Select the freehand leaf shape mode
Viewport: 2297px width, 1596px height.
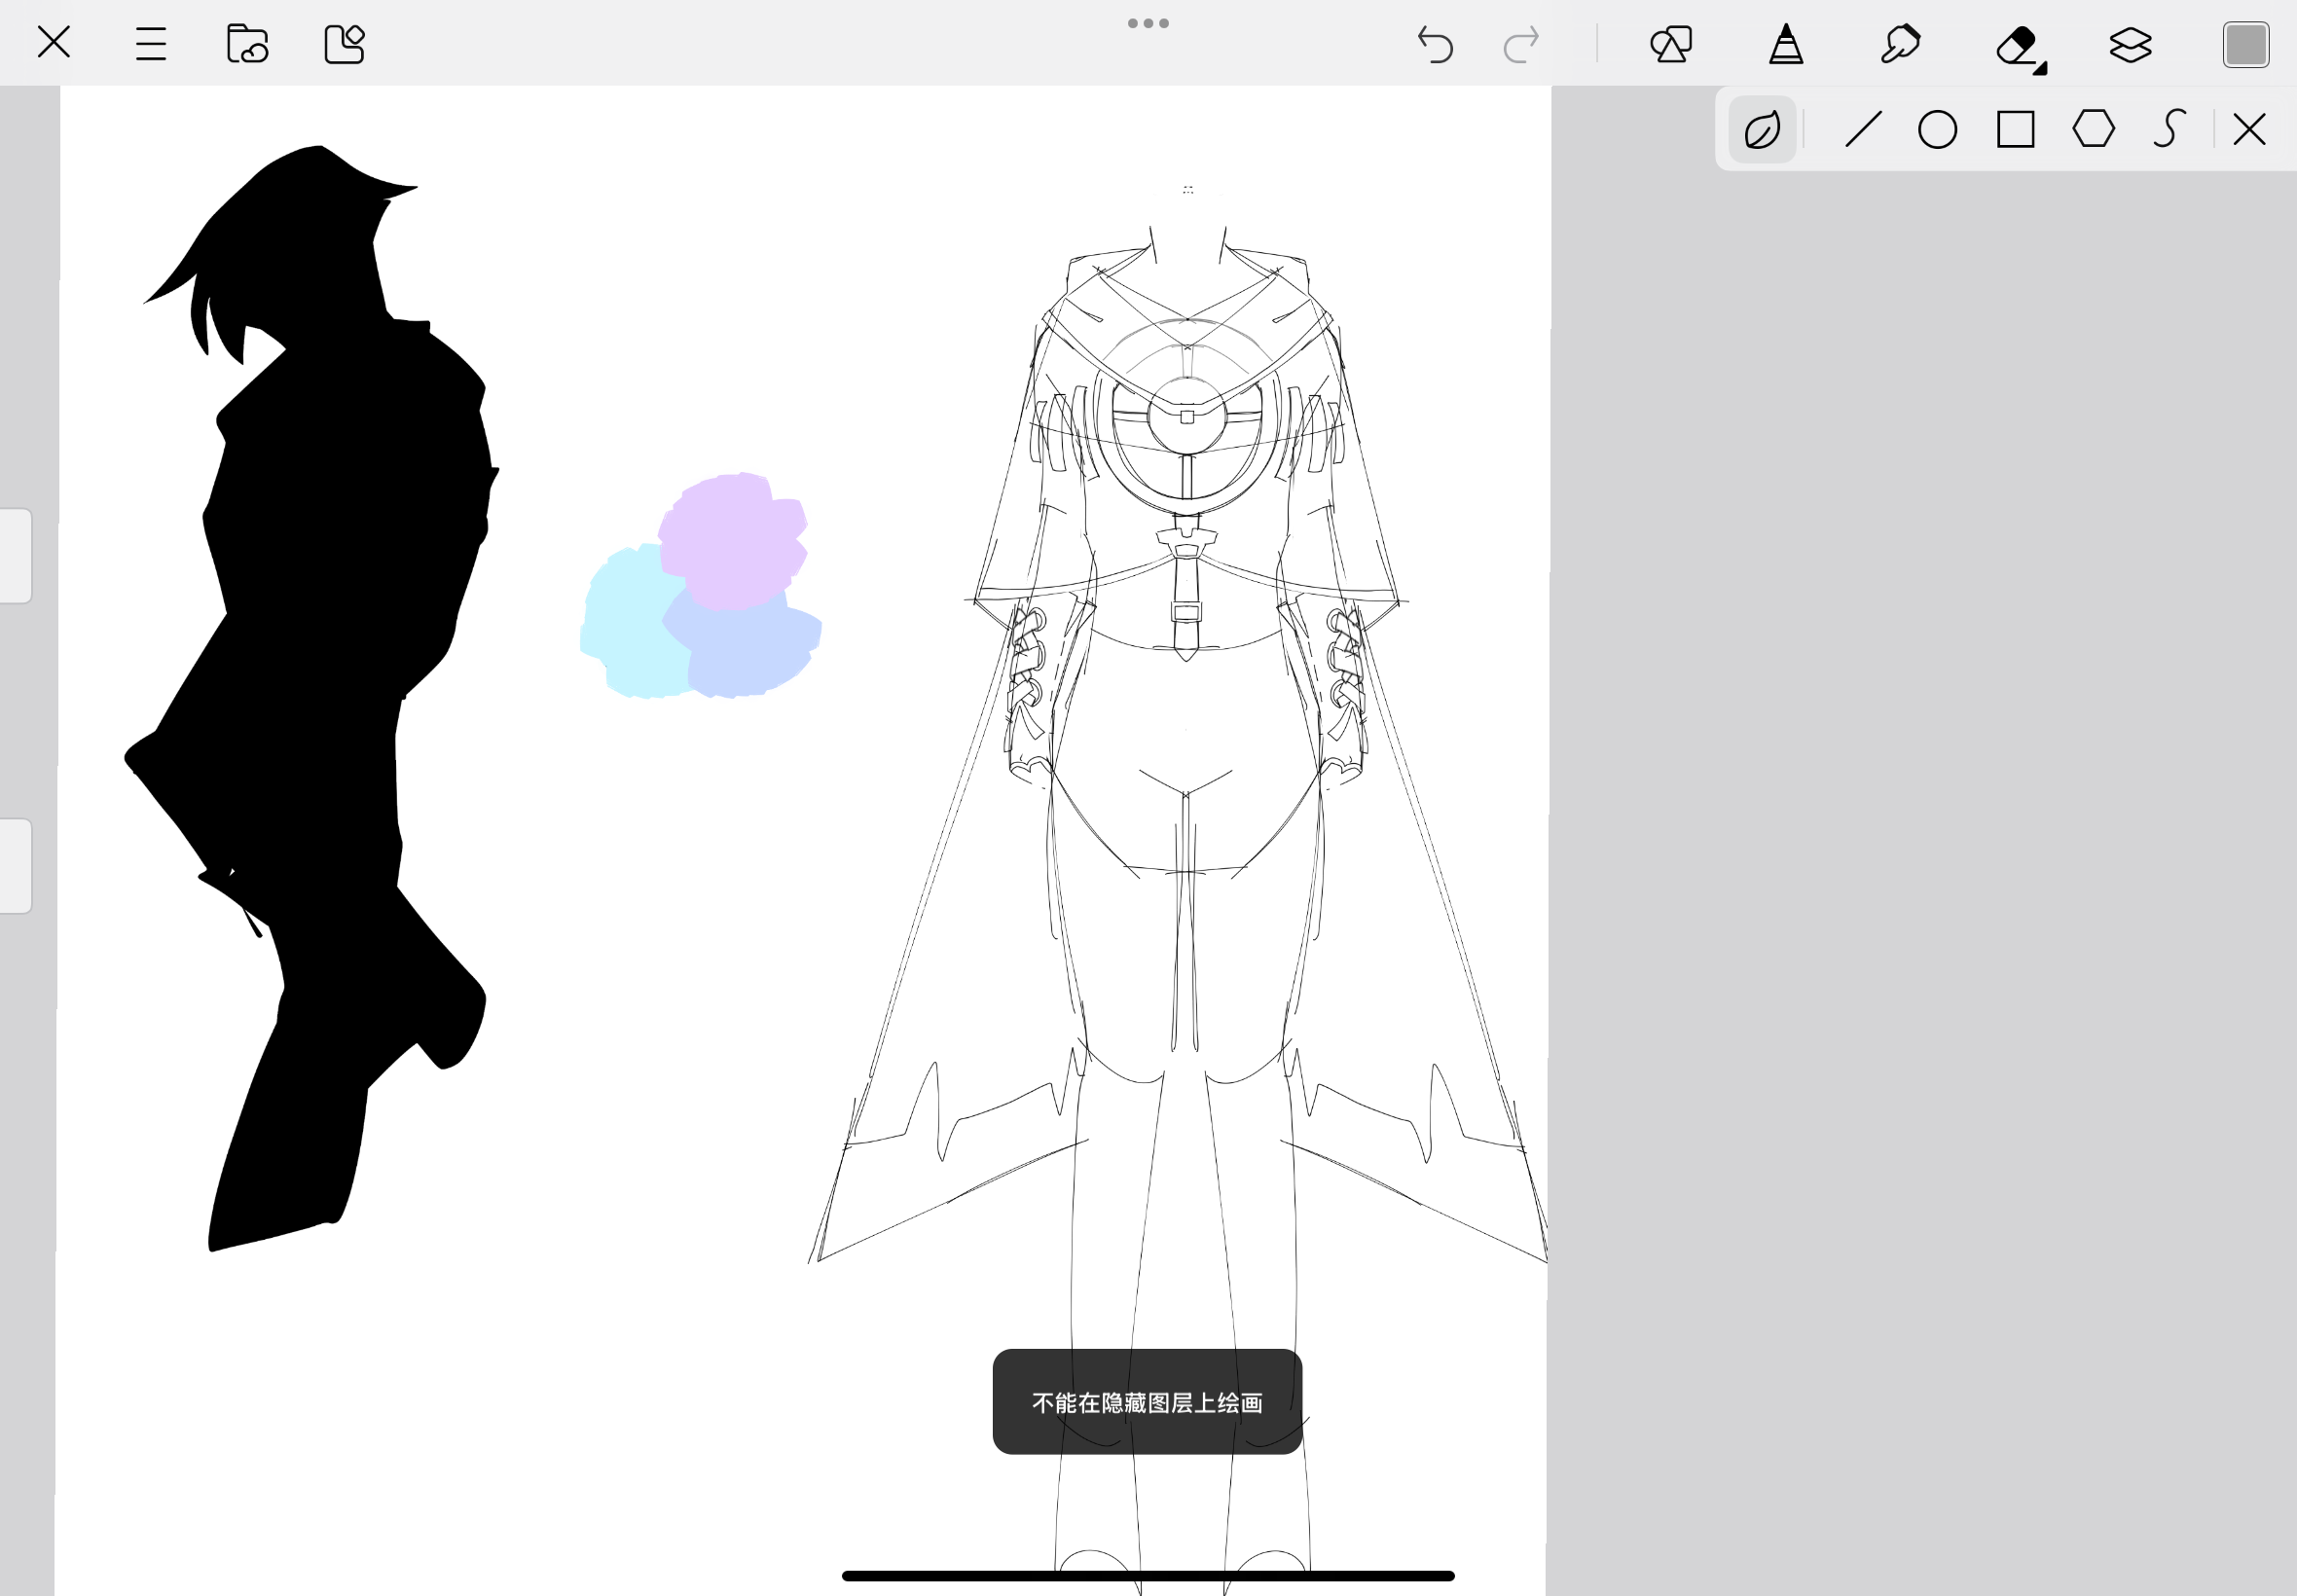coord(1762,129)
